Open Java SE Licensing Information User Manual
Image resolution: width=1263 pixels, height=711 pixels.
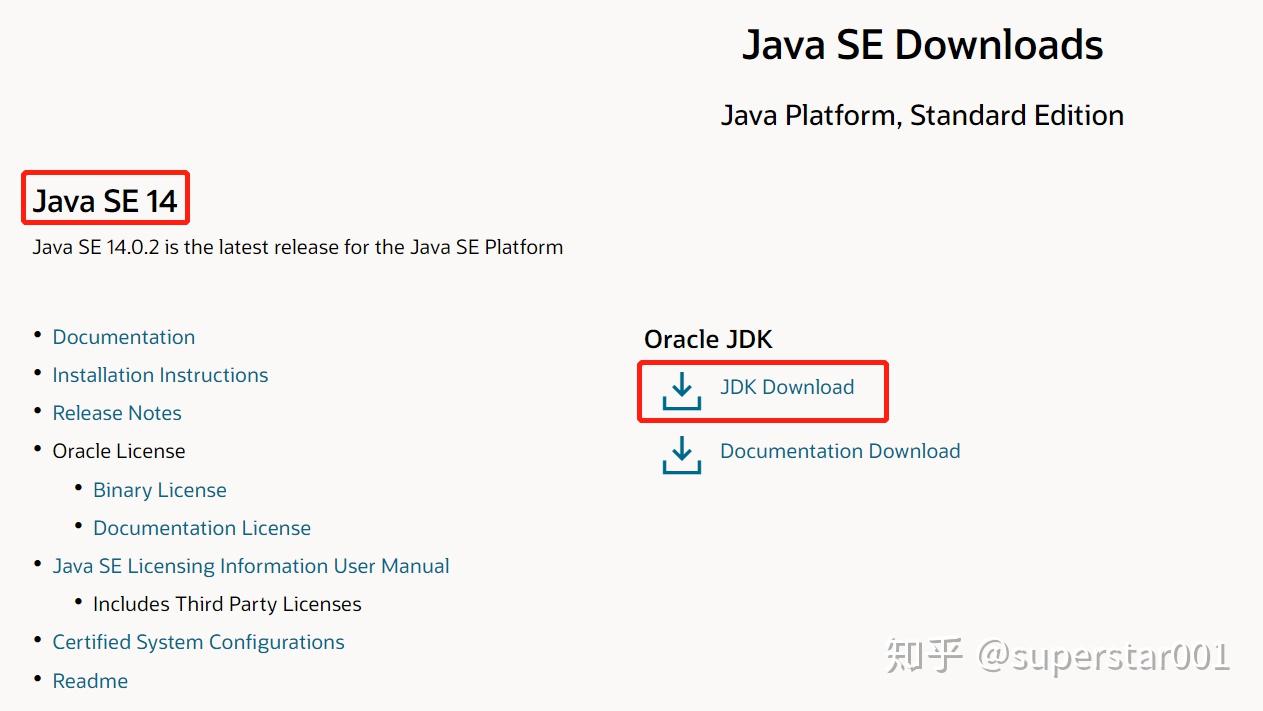tap(251, 566)
